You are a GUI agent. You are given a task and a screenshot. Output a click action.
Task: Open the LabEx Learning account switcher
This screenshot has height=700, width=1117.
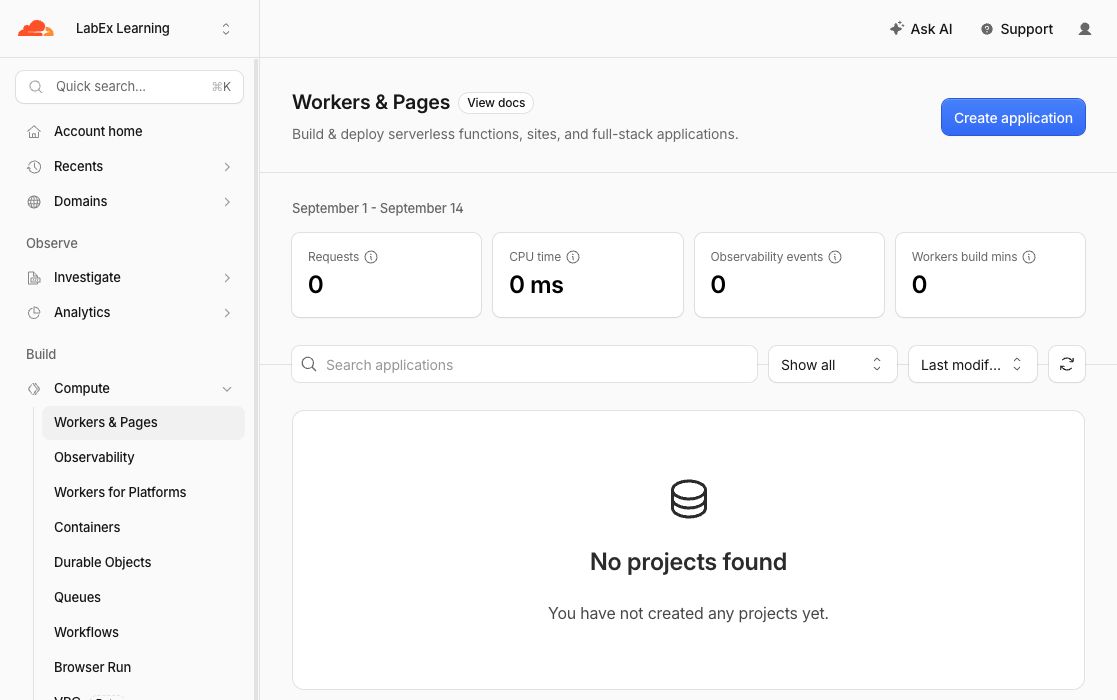pos(154,28)
